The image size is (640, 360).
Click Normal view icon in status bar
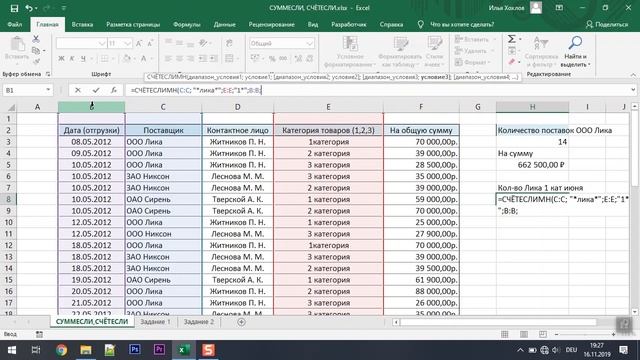(505, 334)
